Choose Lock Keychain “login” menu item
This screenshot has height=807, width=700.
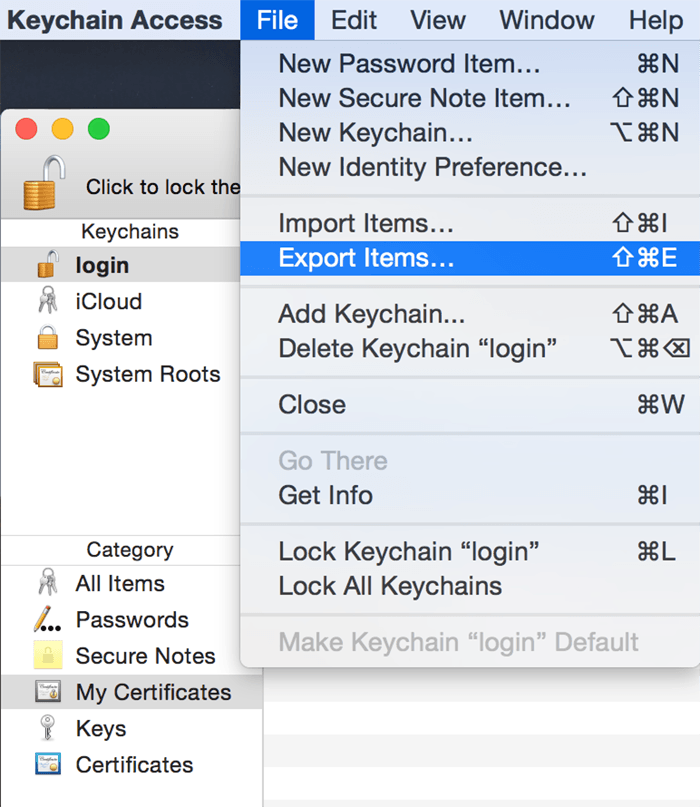tap(409, 551)
